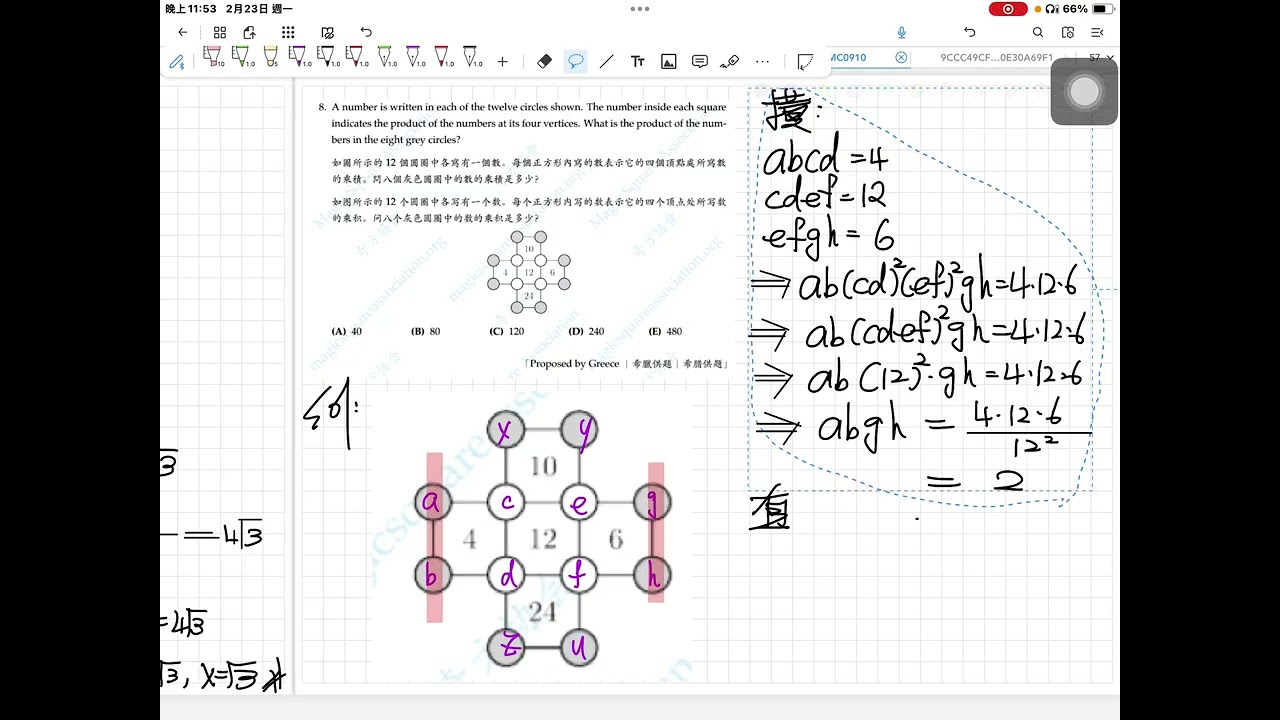Click the undo arrow near microphone

pyautogui.click(x=969, y=33)
